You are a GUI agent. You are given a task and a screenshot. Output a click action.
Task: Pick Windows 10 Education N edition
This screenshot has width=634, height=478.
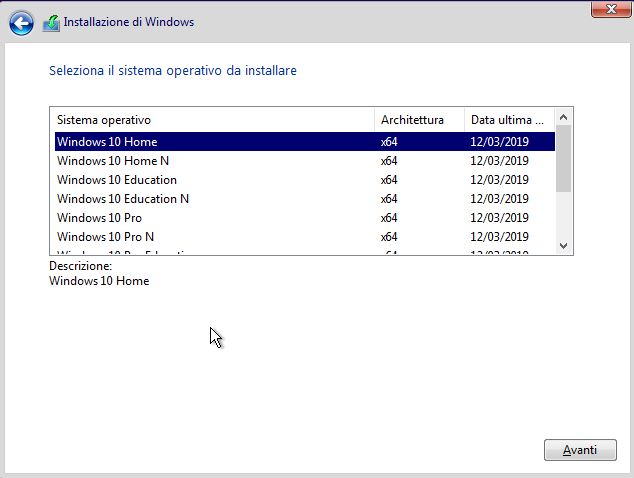(x=305, y=199)
